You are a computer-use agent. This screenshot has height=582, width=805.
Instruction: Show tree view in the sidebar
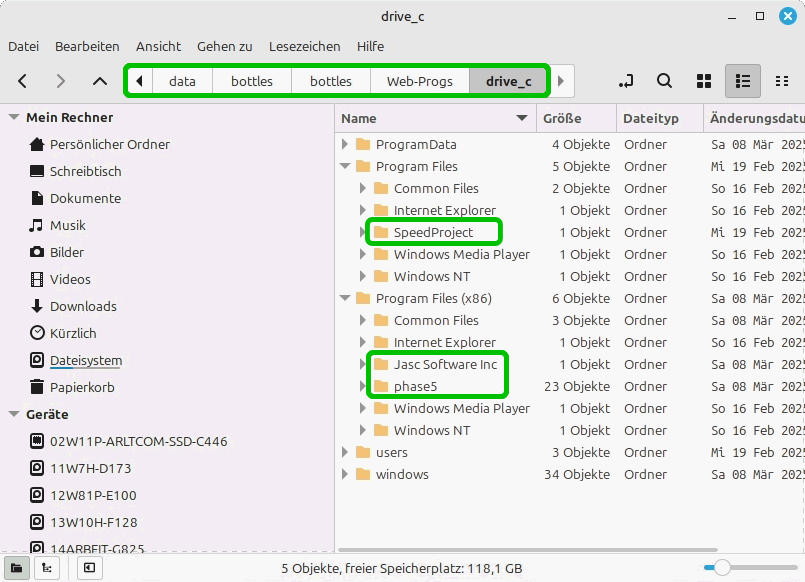pos(46,568)
